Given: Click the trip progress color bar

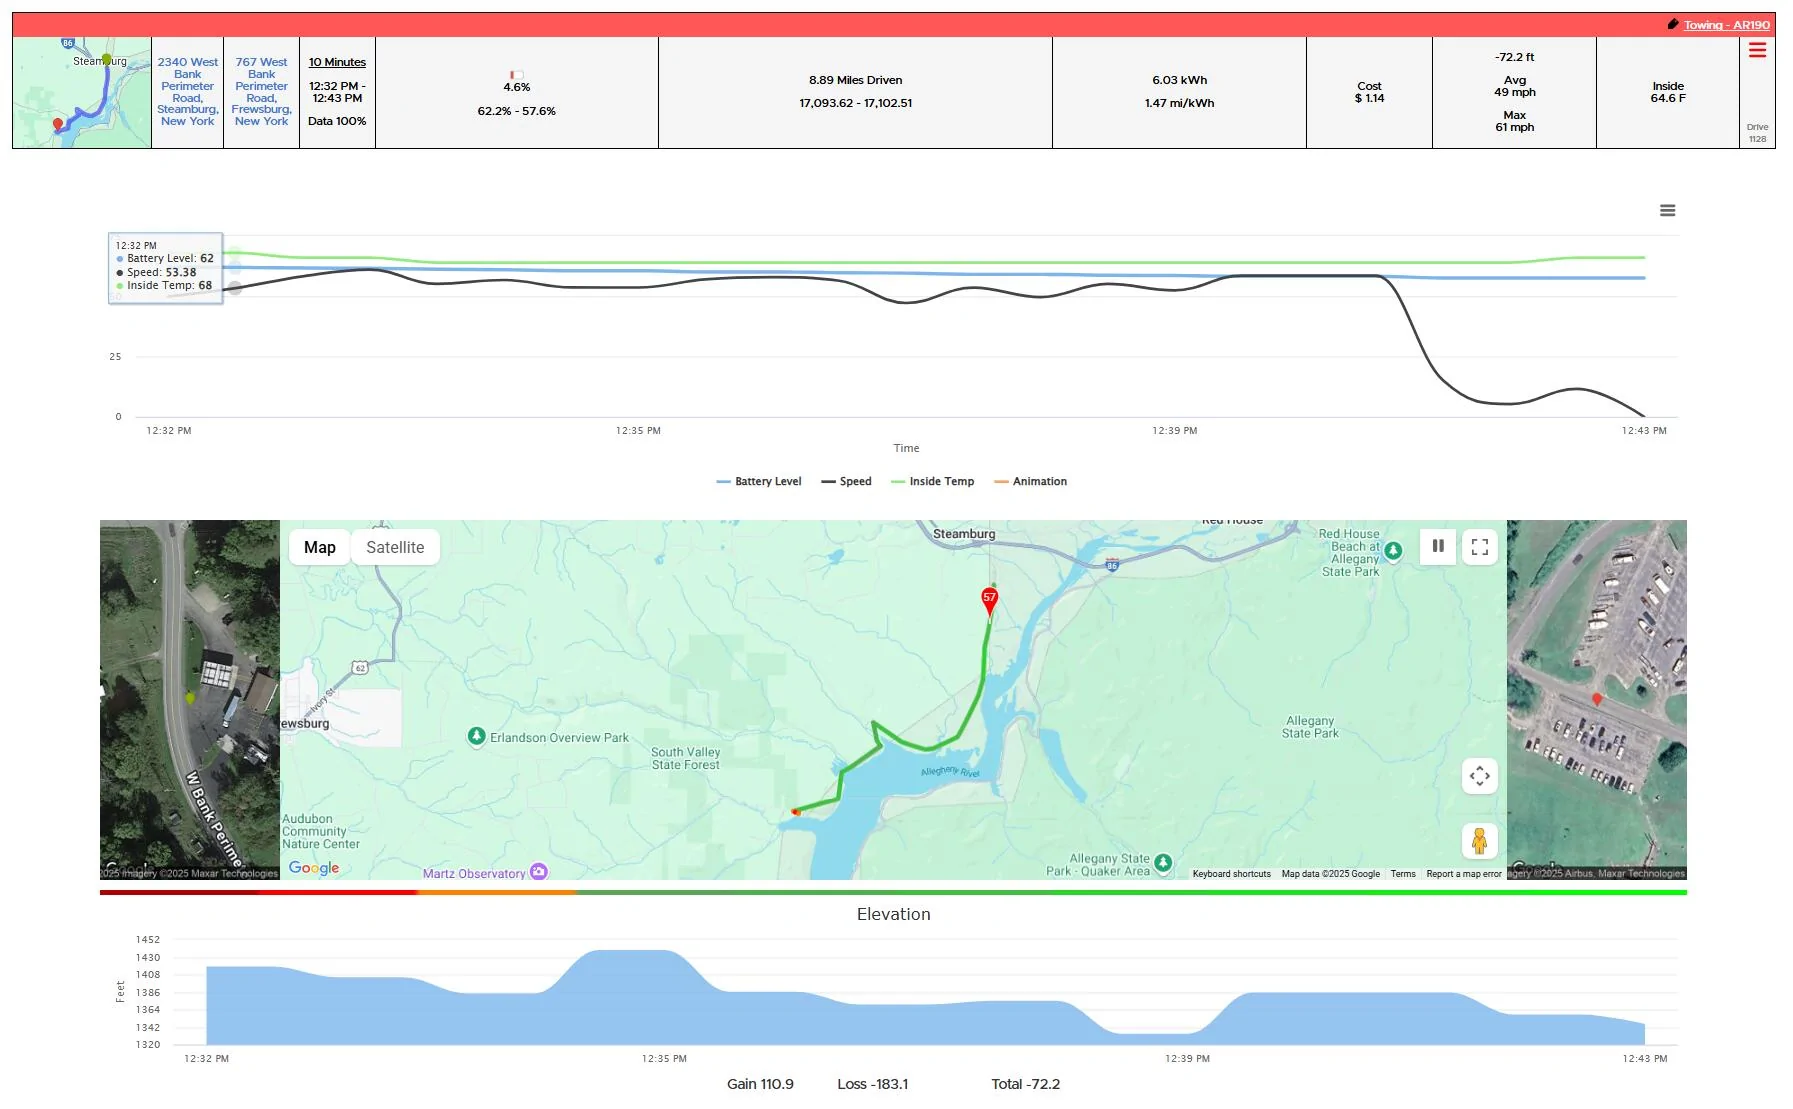Looking at the screenshot, I should point(893,892).
